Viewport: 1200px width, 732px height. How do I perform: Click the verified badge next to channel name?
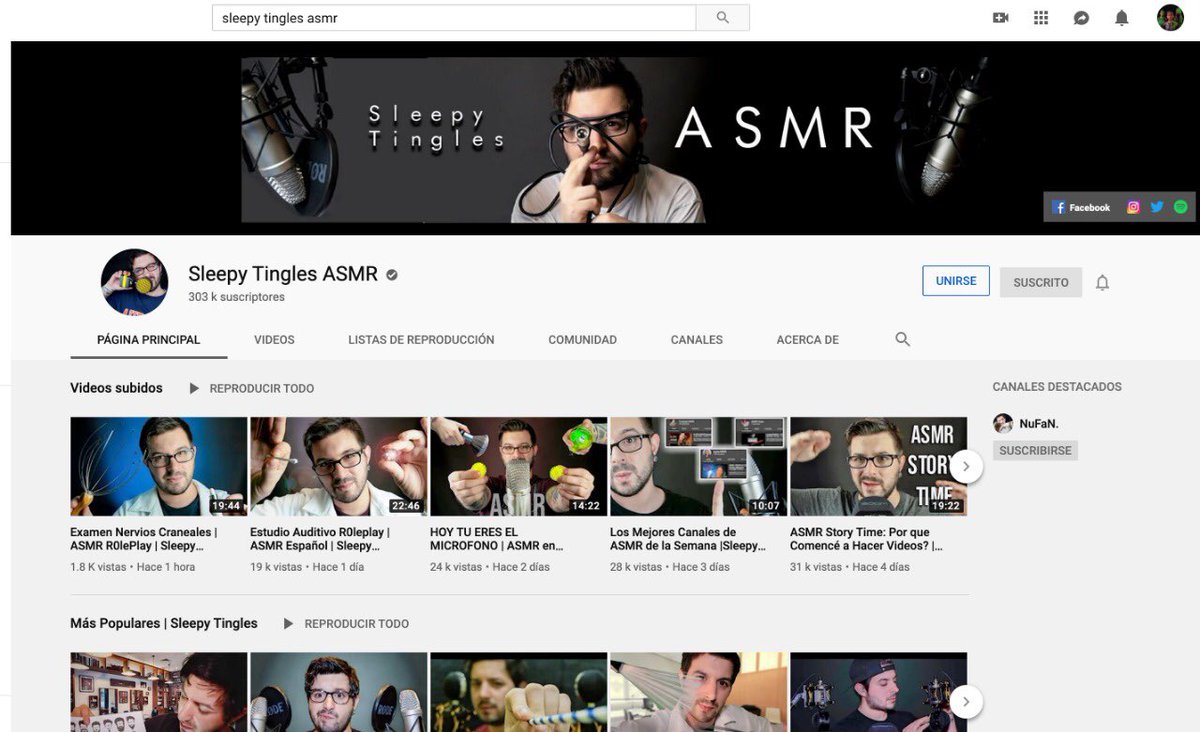coord(392,274)
